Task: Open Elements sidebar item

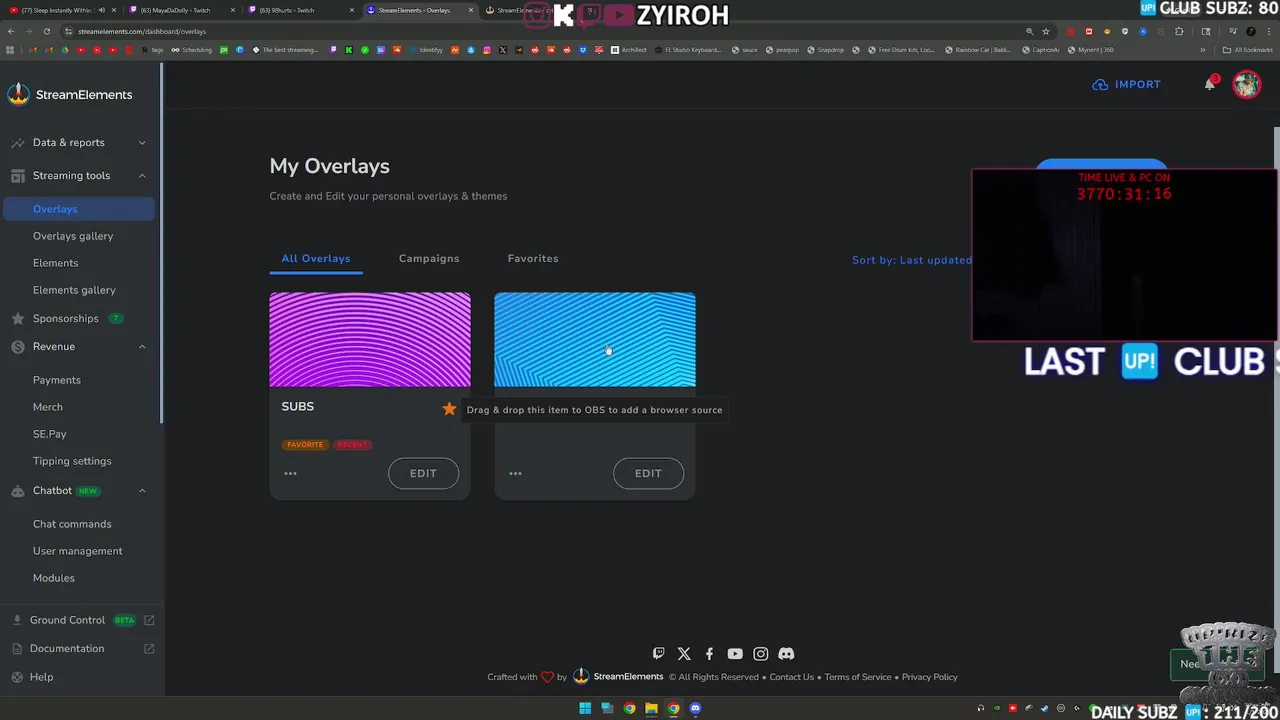Action: pos(55,263)
